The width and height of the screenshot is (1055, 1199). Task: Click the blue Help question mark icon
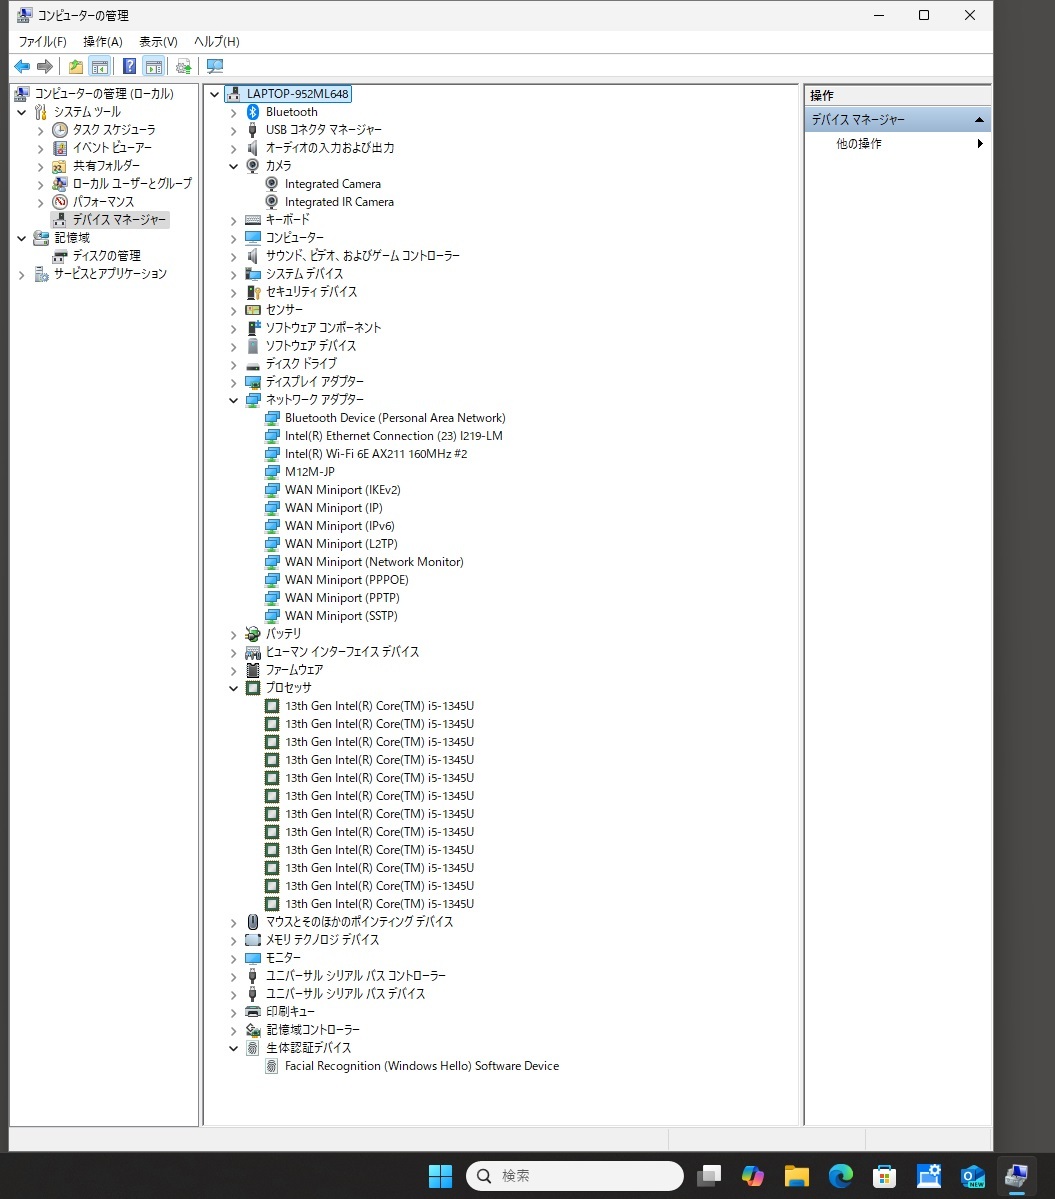(130, 67)
